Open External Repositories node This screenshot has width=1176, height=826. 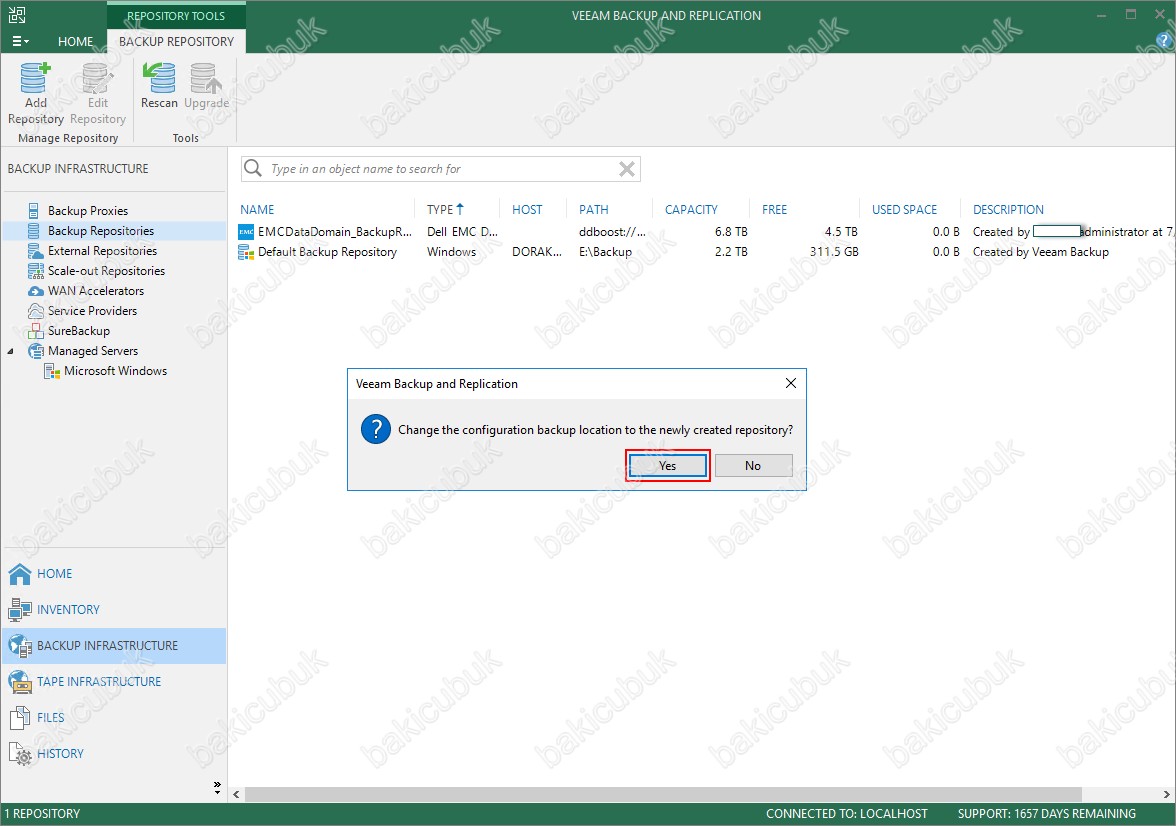(x=103, y=251)
